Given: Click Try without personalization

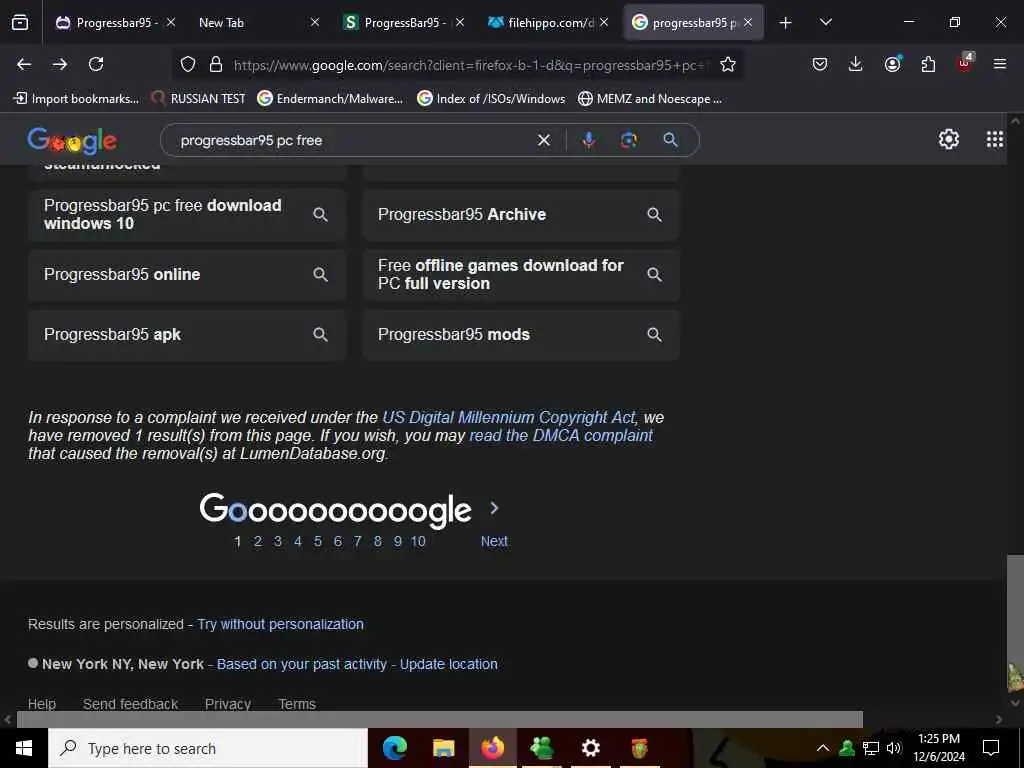Looking at the screenshot, I should [280, 624].
